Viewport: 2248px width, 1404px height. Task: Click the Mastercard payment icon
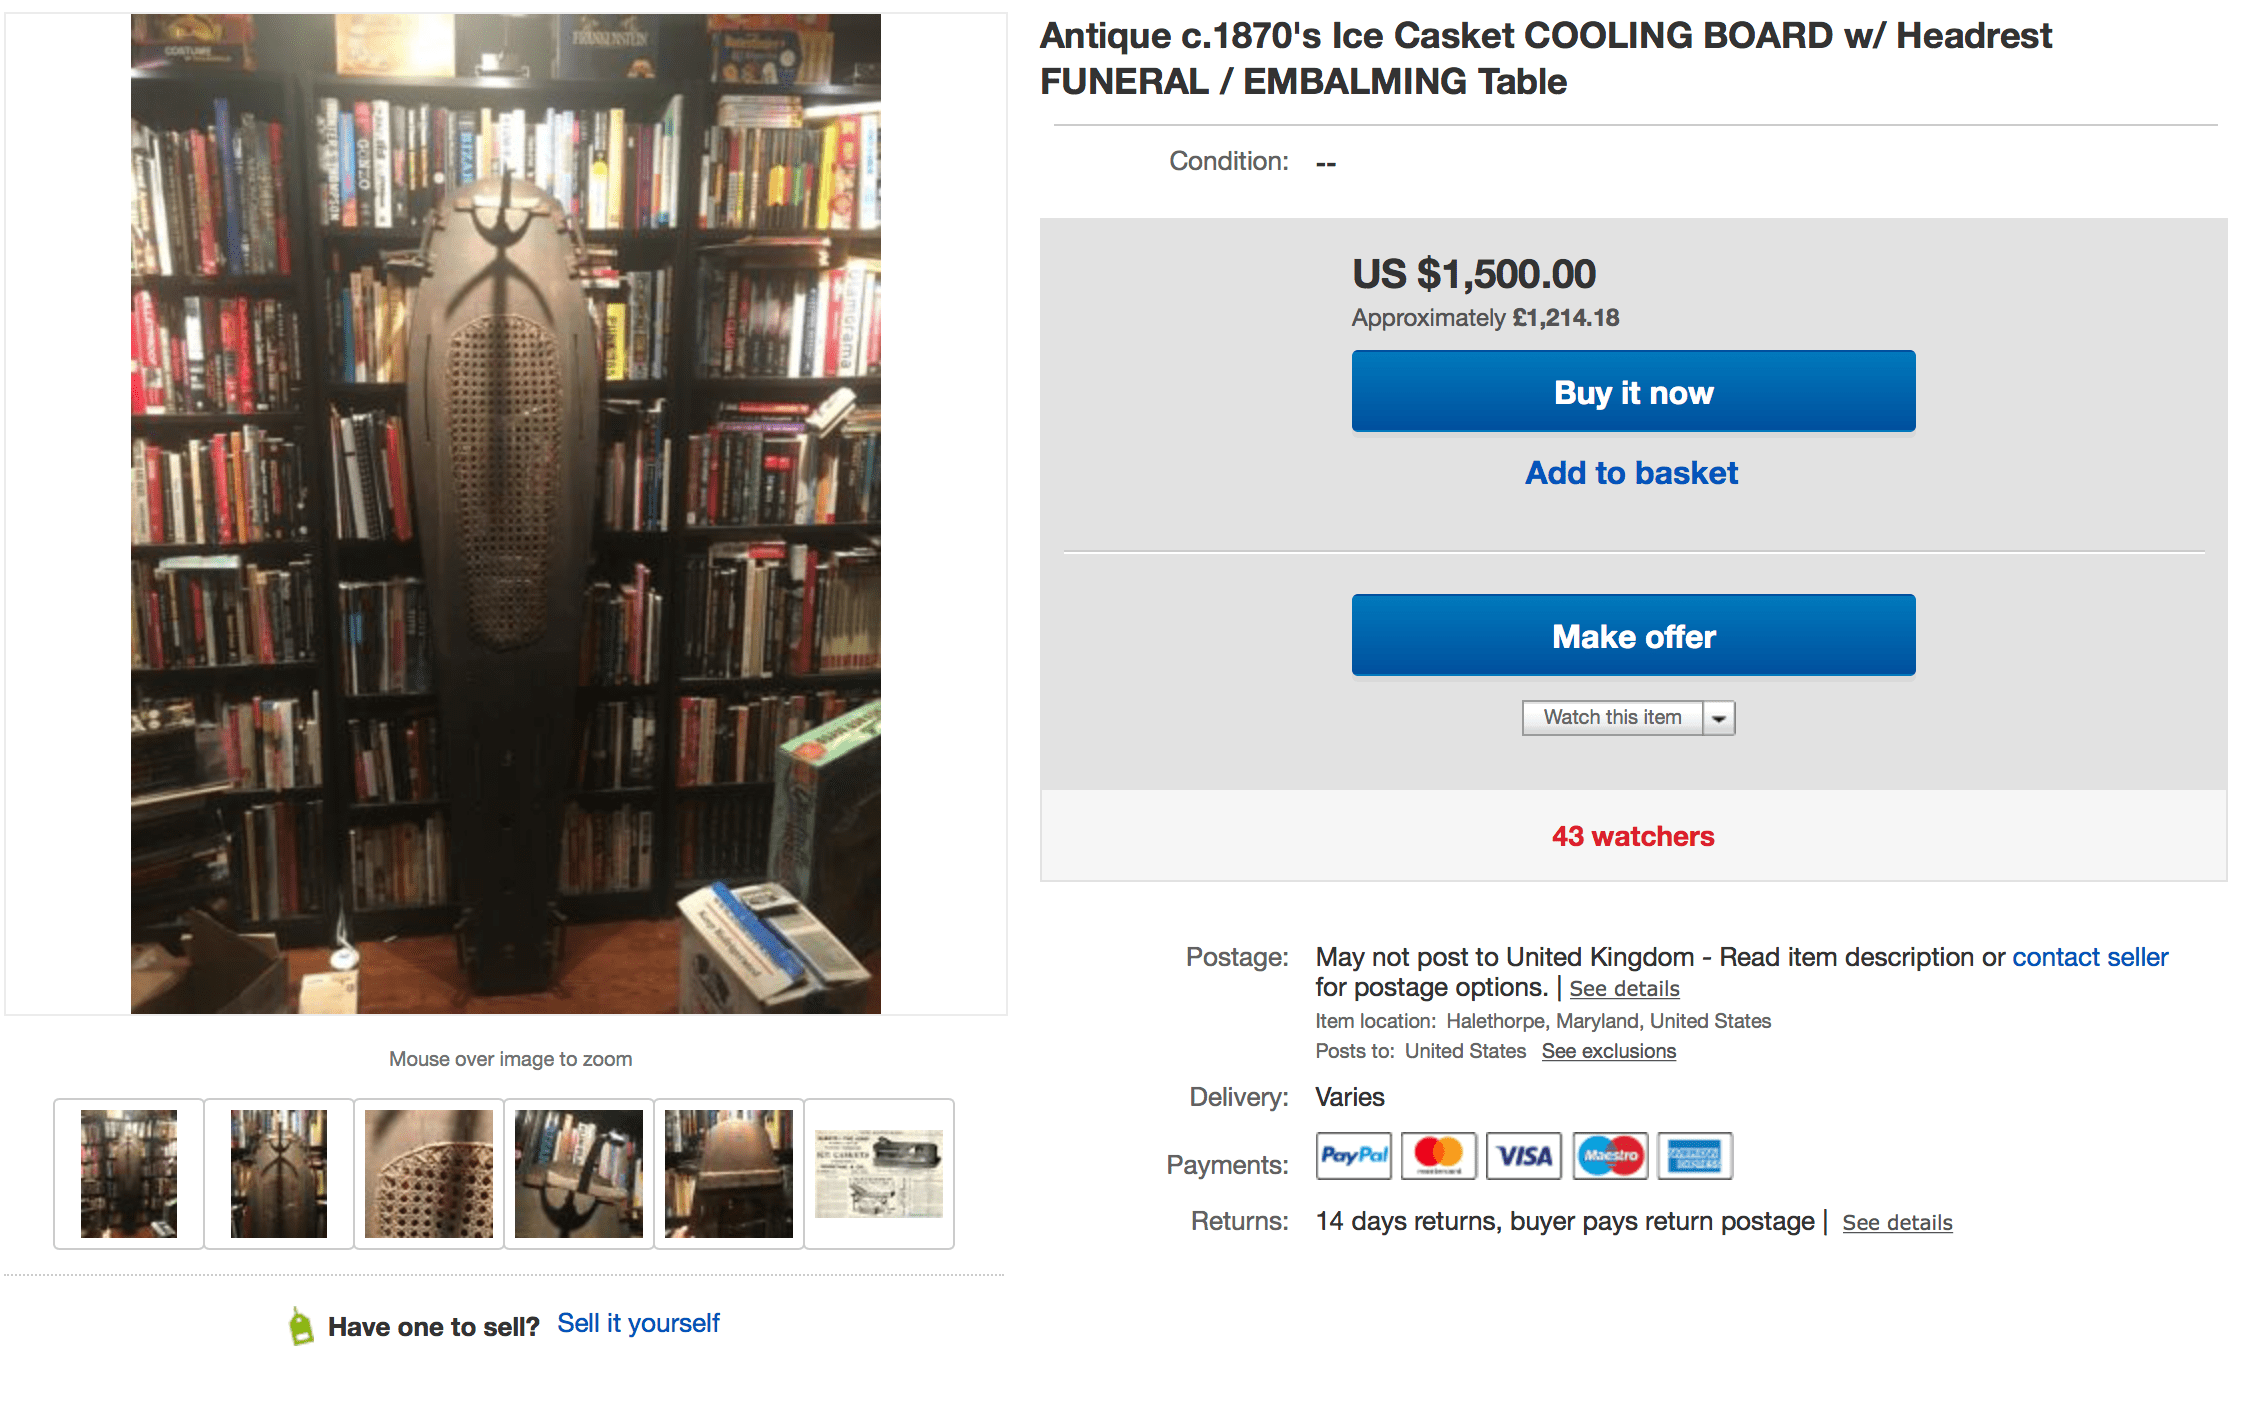click(1438, 1156)
